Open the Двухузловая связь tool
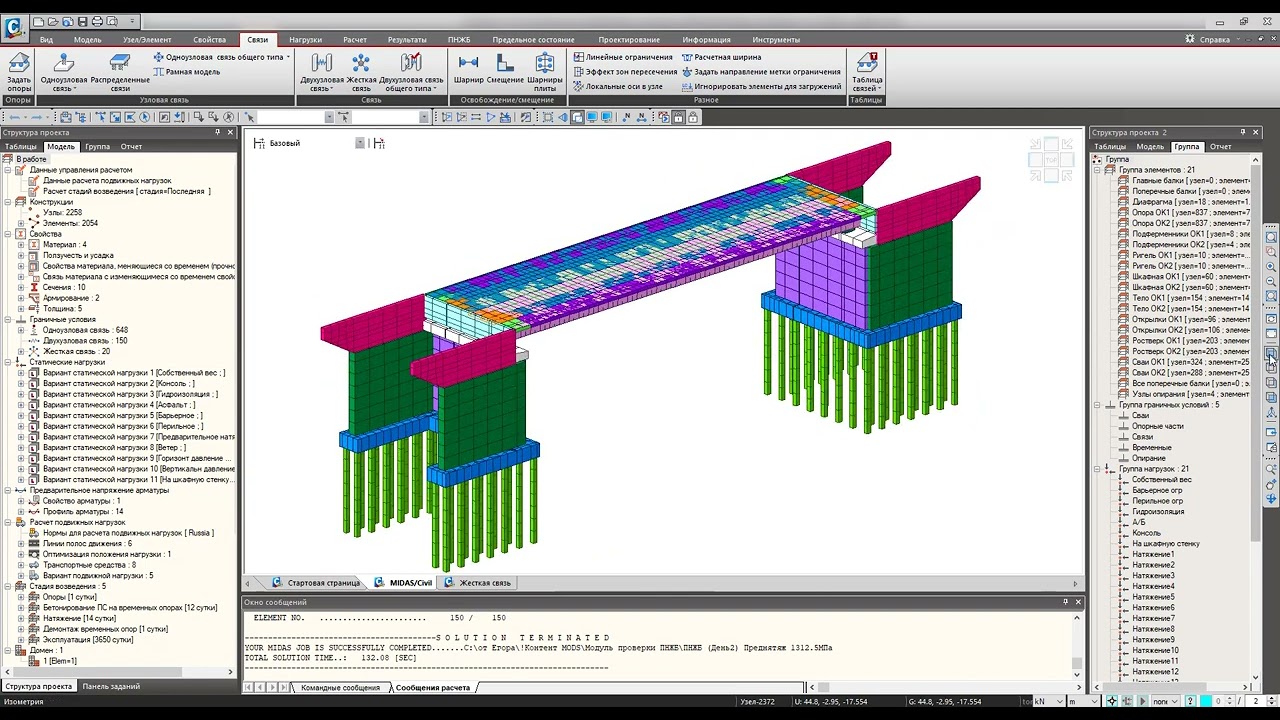Viewport: 1280px width, 720px height. 322,72
